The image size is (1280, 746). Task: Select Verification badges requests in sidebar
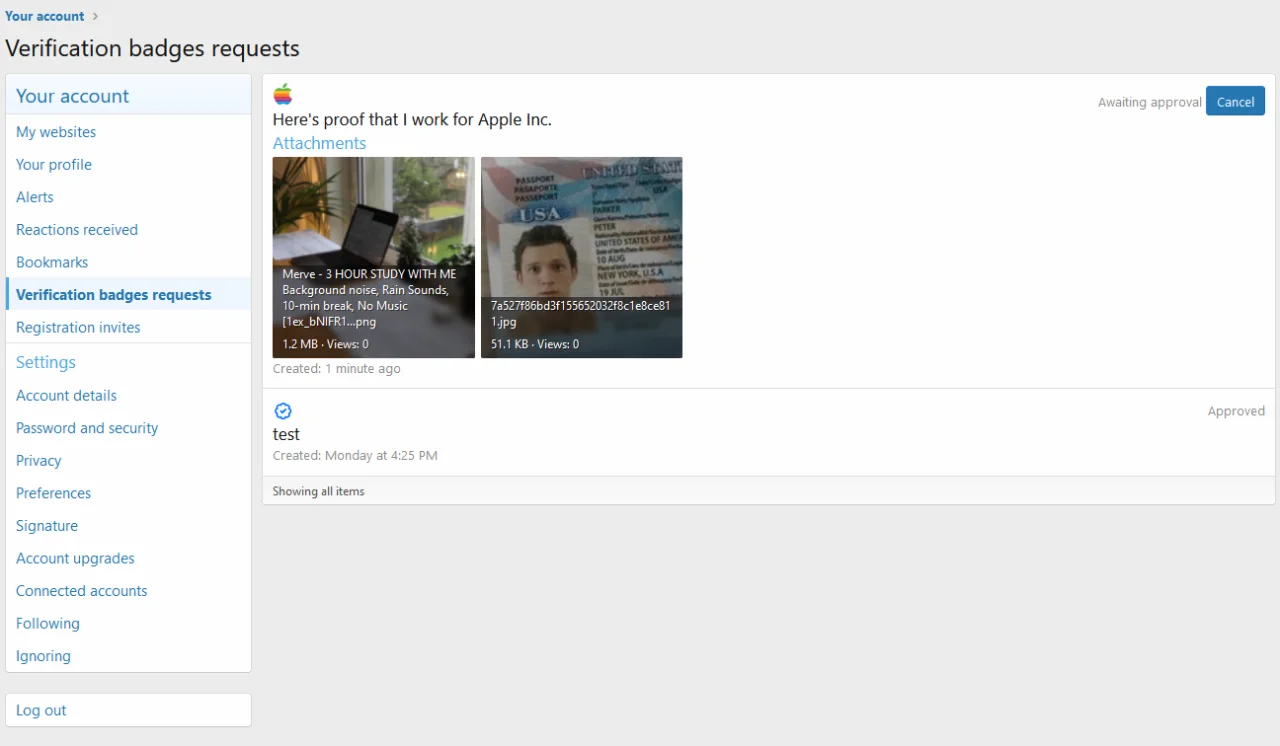113,294
